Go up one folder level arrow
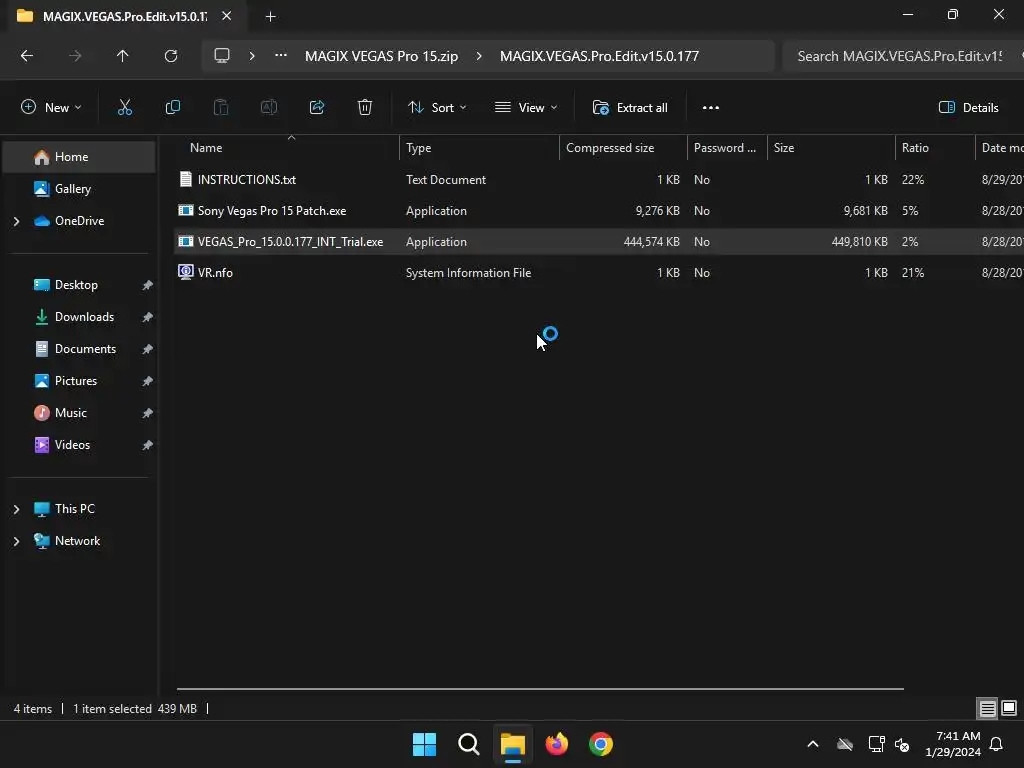The image size is (1024, 768). 123,56
